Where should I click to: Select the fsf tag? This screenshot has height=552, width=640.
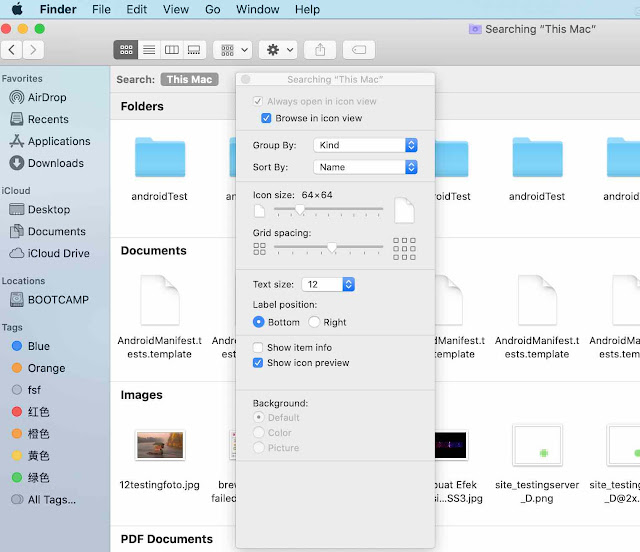point(26,390)
